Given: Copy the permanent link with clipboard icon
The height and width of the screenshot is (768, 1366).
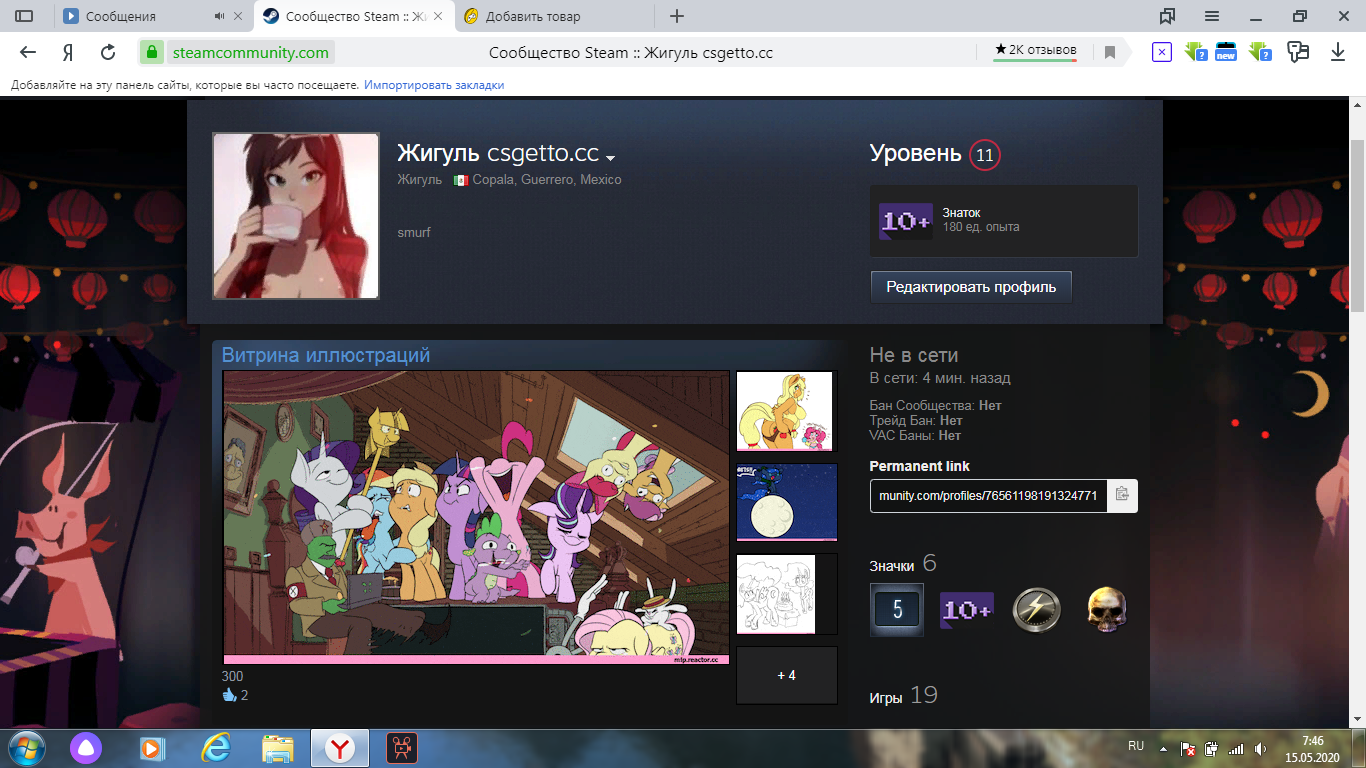Looking at the screenshot, I should coord(1122,495).
